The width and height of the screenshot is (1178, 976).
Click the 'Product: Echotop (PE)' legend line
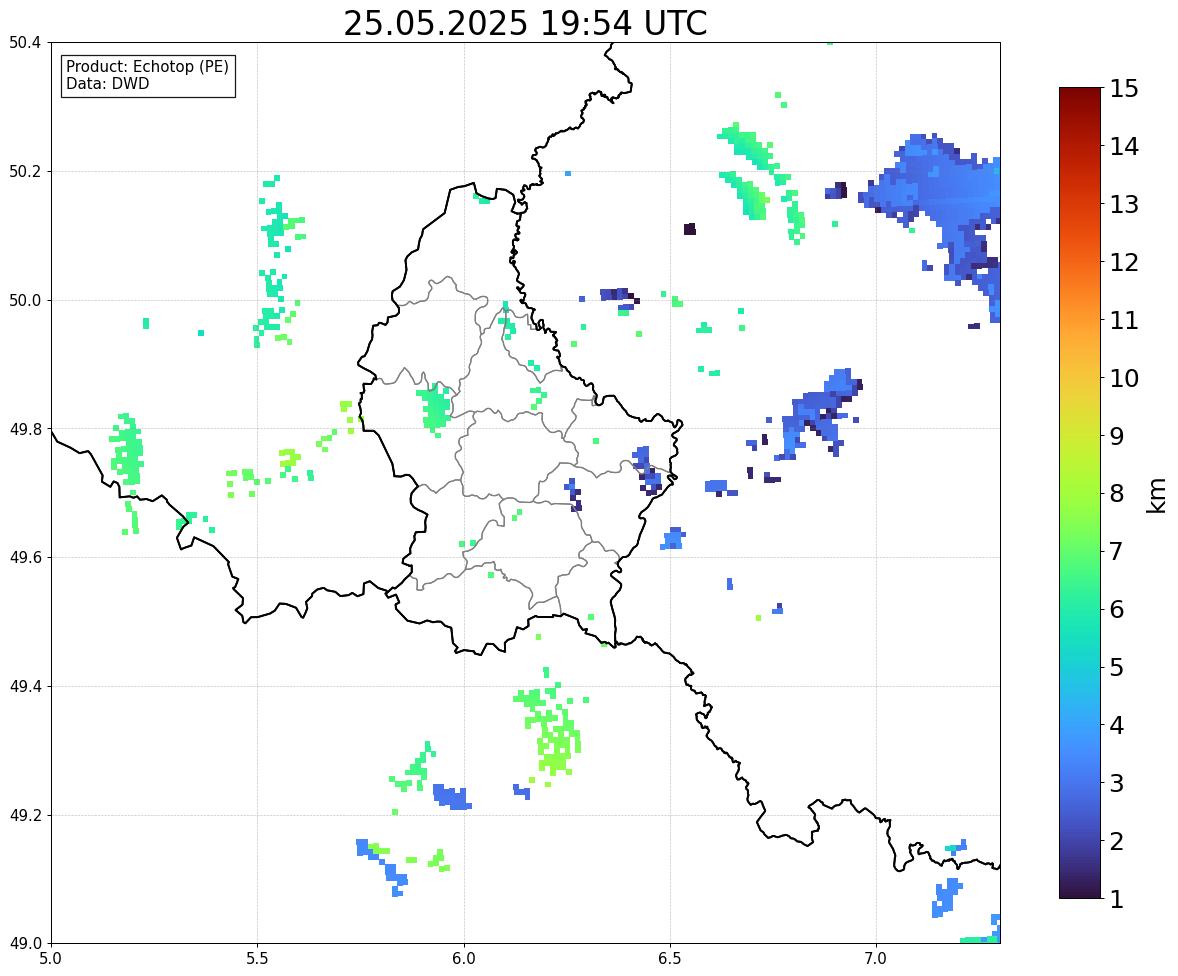(147, 67)
